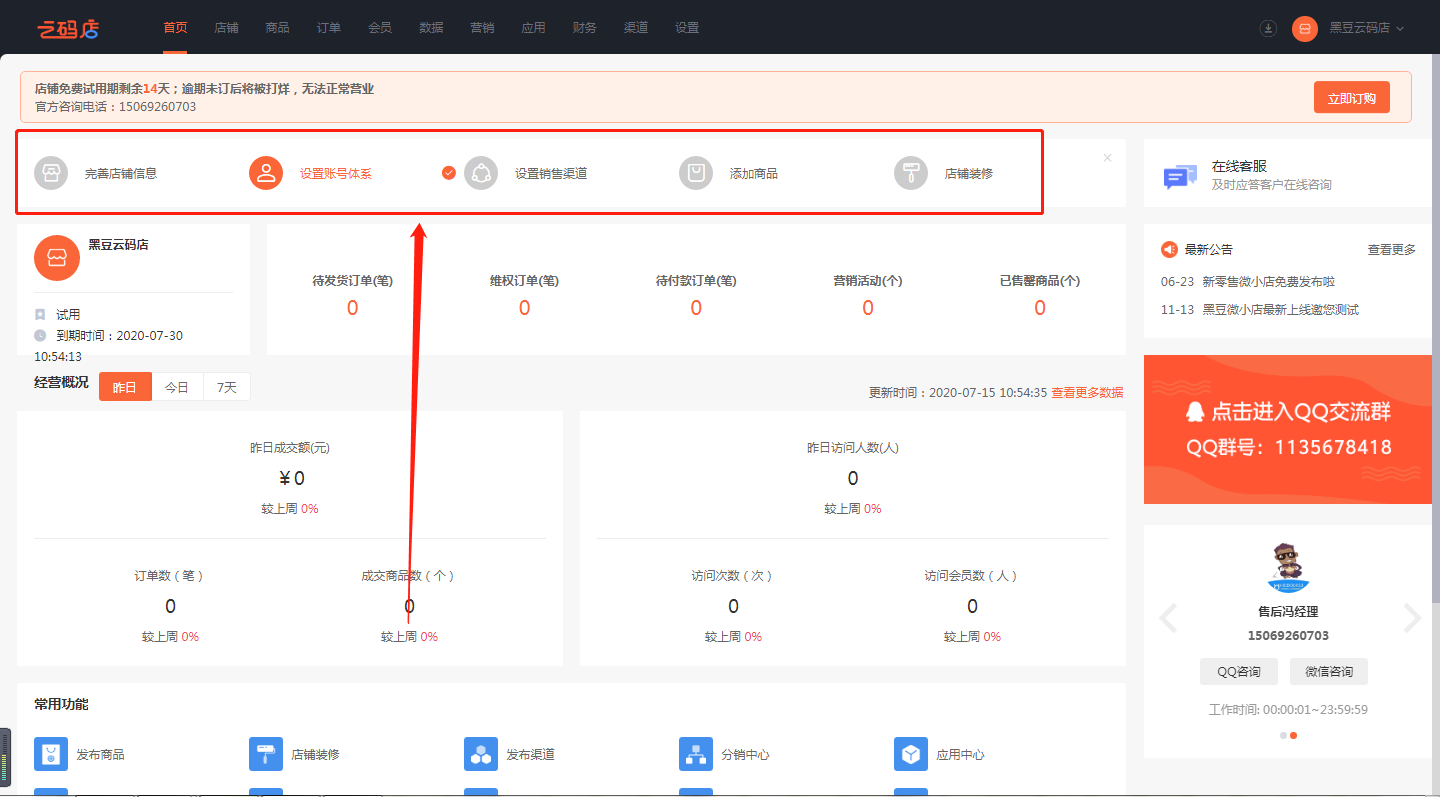Image resolution: width=1440 pixels, height=797 pixels.
Task: Click the 完善店铺信息 store icon
Action: tap(51, 173)
